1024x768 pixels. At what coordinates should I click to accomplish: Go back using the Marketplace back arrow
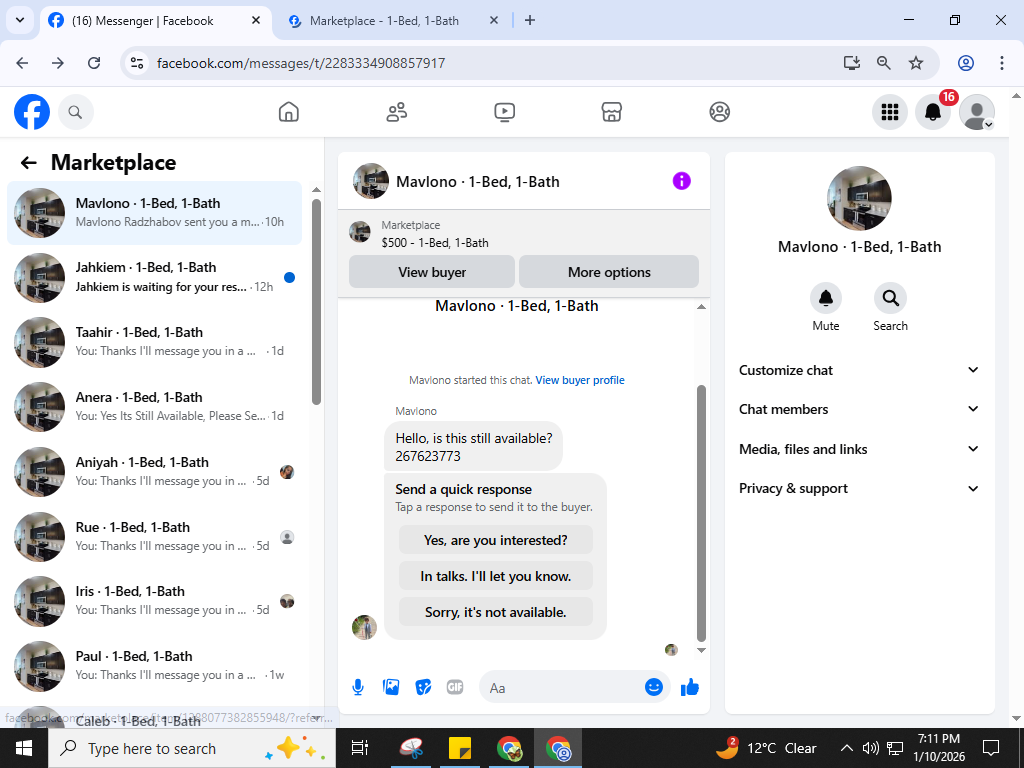[29, 163]
